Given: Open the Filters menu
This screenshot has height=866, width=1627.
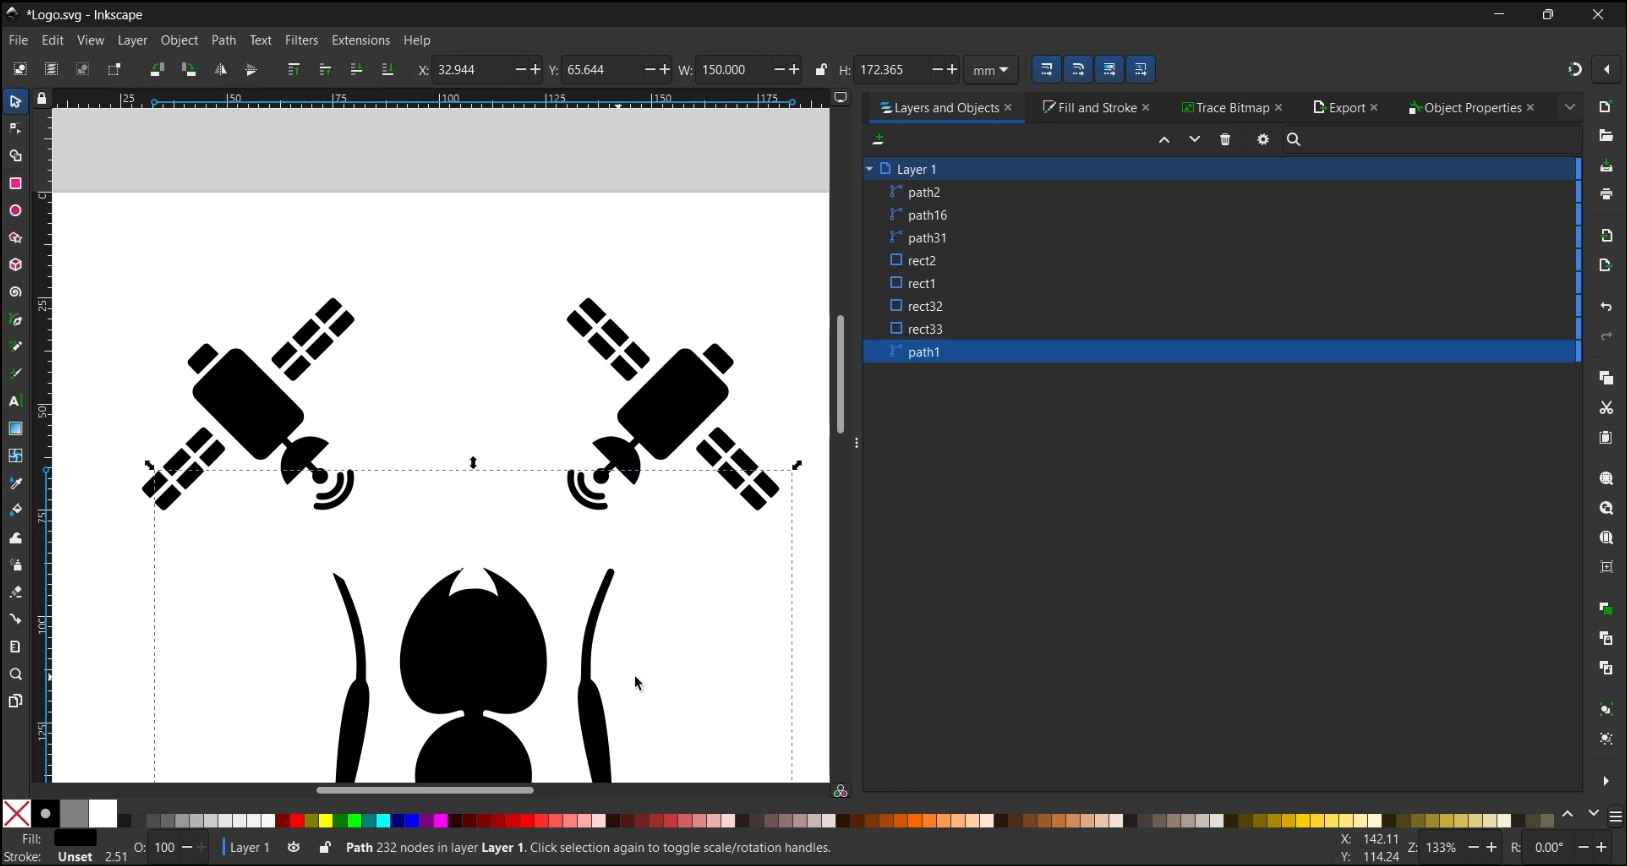Looking at the screenshot, I should [x=301, y=41].
